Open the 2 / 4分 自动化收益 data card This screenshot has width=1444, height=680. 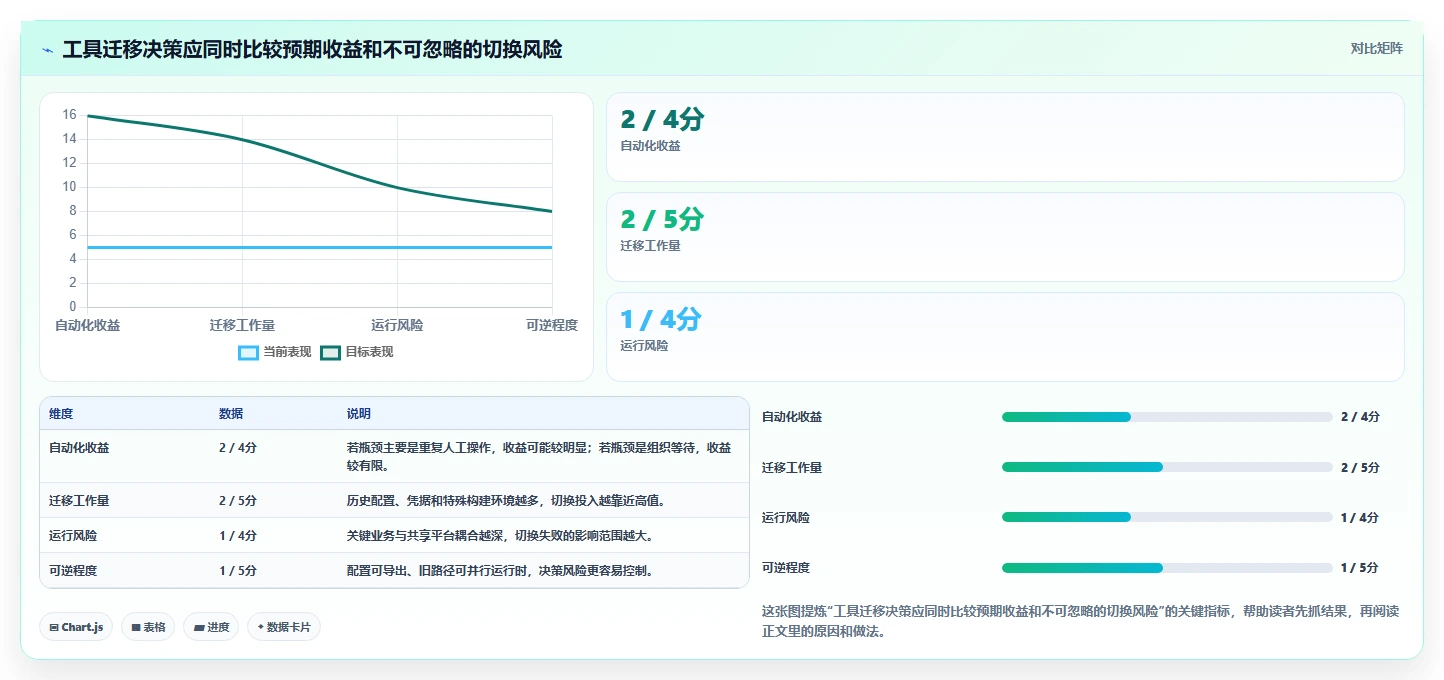click(x=1005, y=137)
